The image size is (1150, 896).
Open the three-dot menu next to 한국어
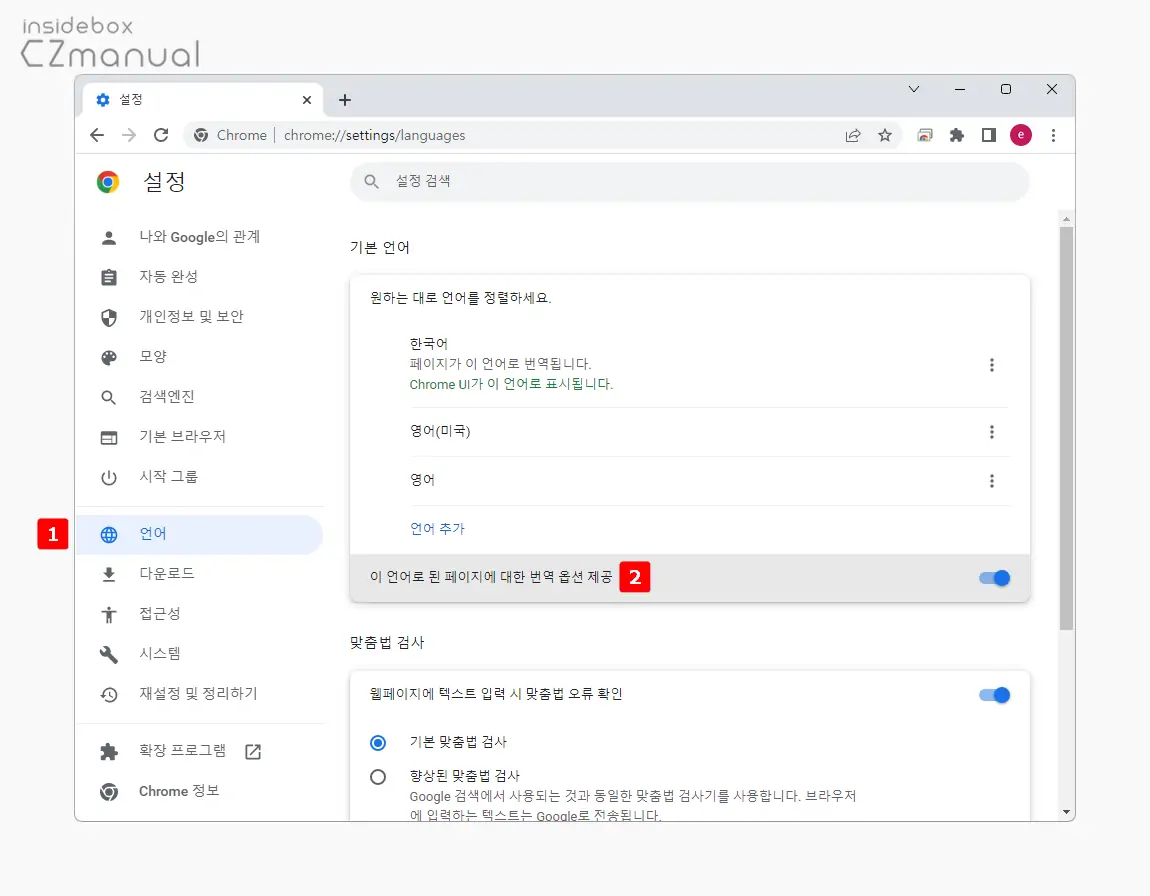tap(992, 365)
